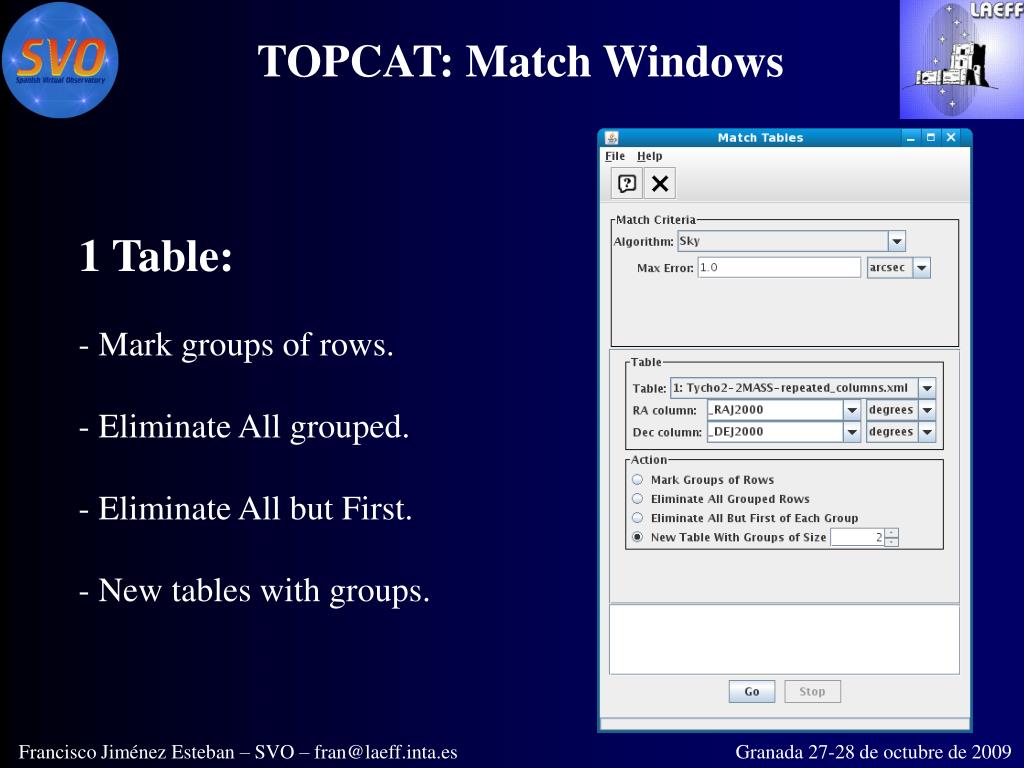Click the LAEFF logo image

point(961,59)
